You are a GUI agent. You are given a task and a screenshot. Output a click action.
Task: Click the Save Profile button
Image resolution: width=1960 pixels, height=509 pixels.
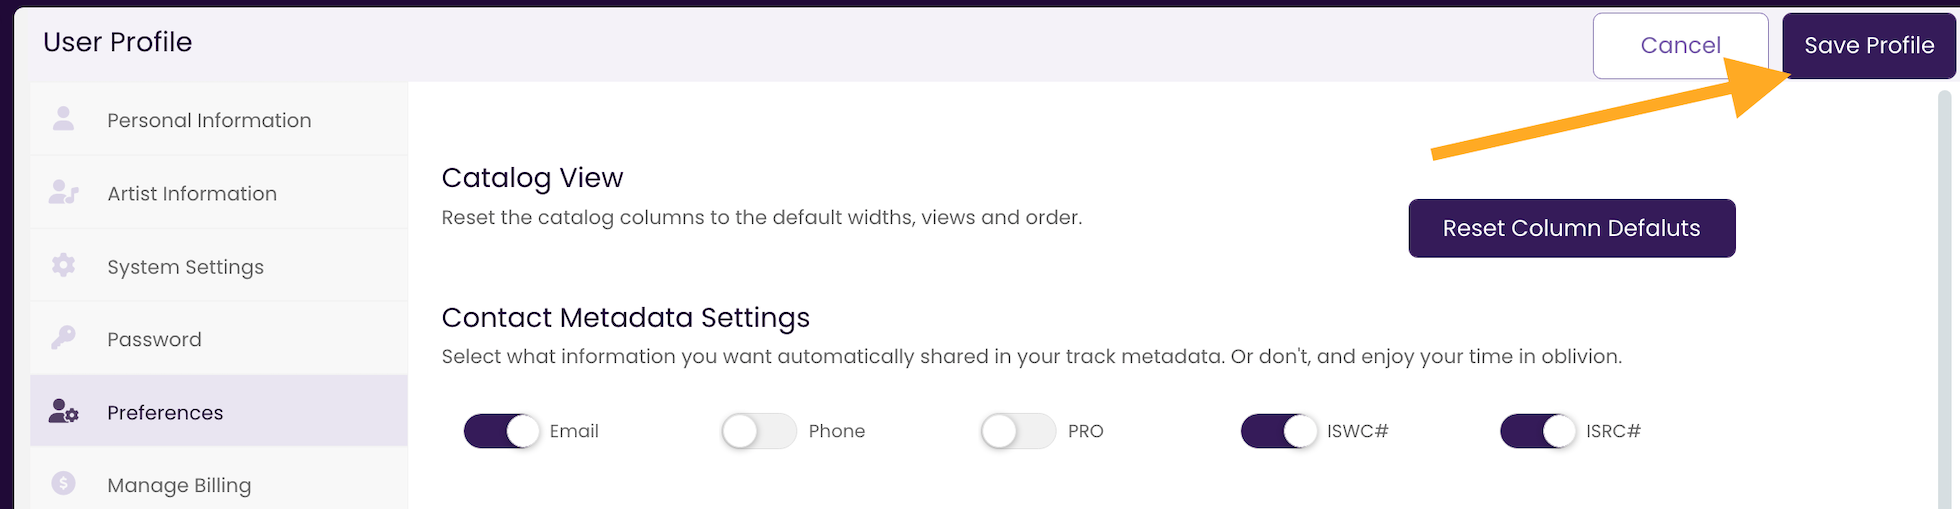(x=1869, y=45)
